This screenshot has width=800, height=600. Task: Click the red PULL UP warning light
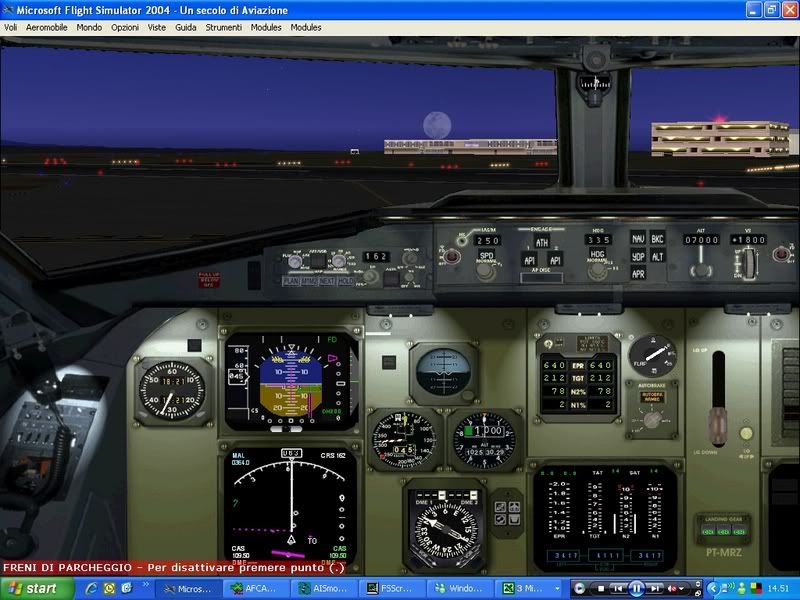click(209, 280)
